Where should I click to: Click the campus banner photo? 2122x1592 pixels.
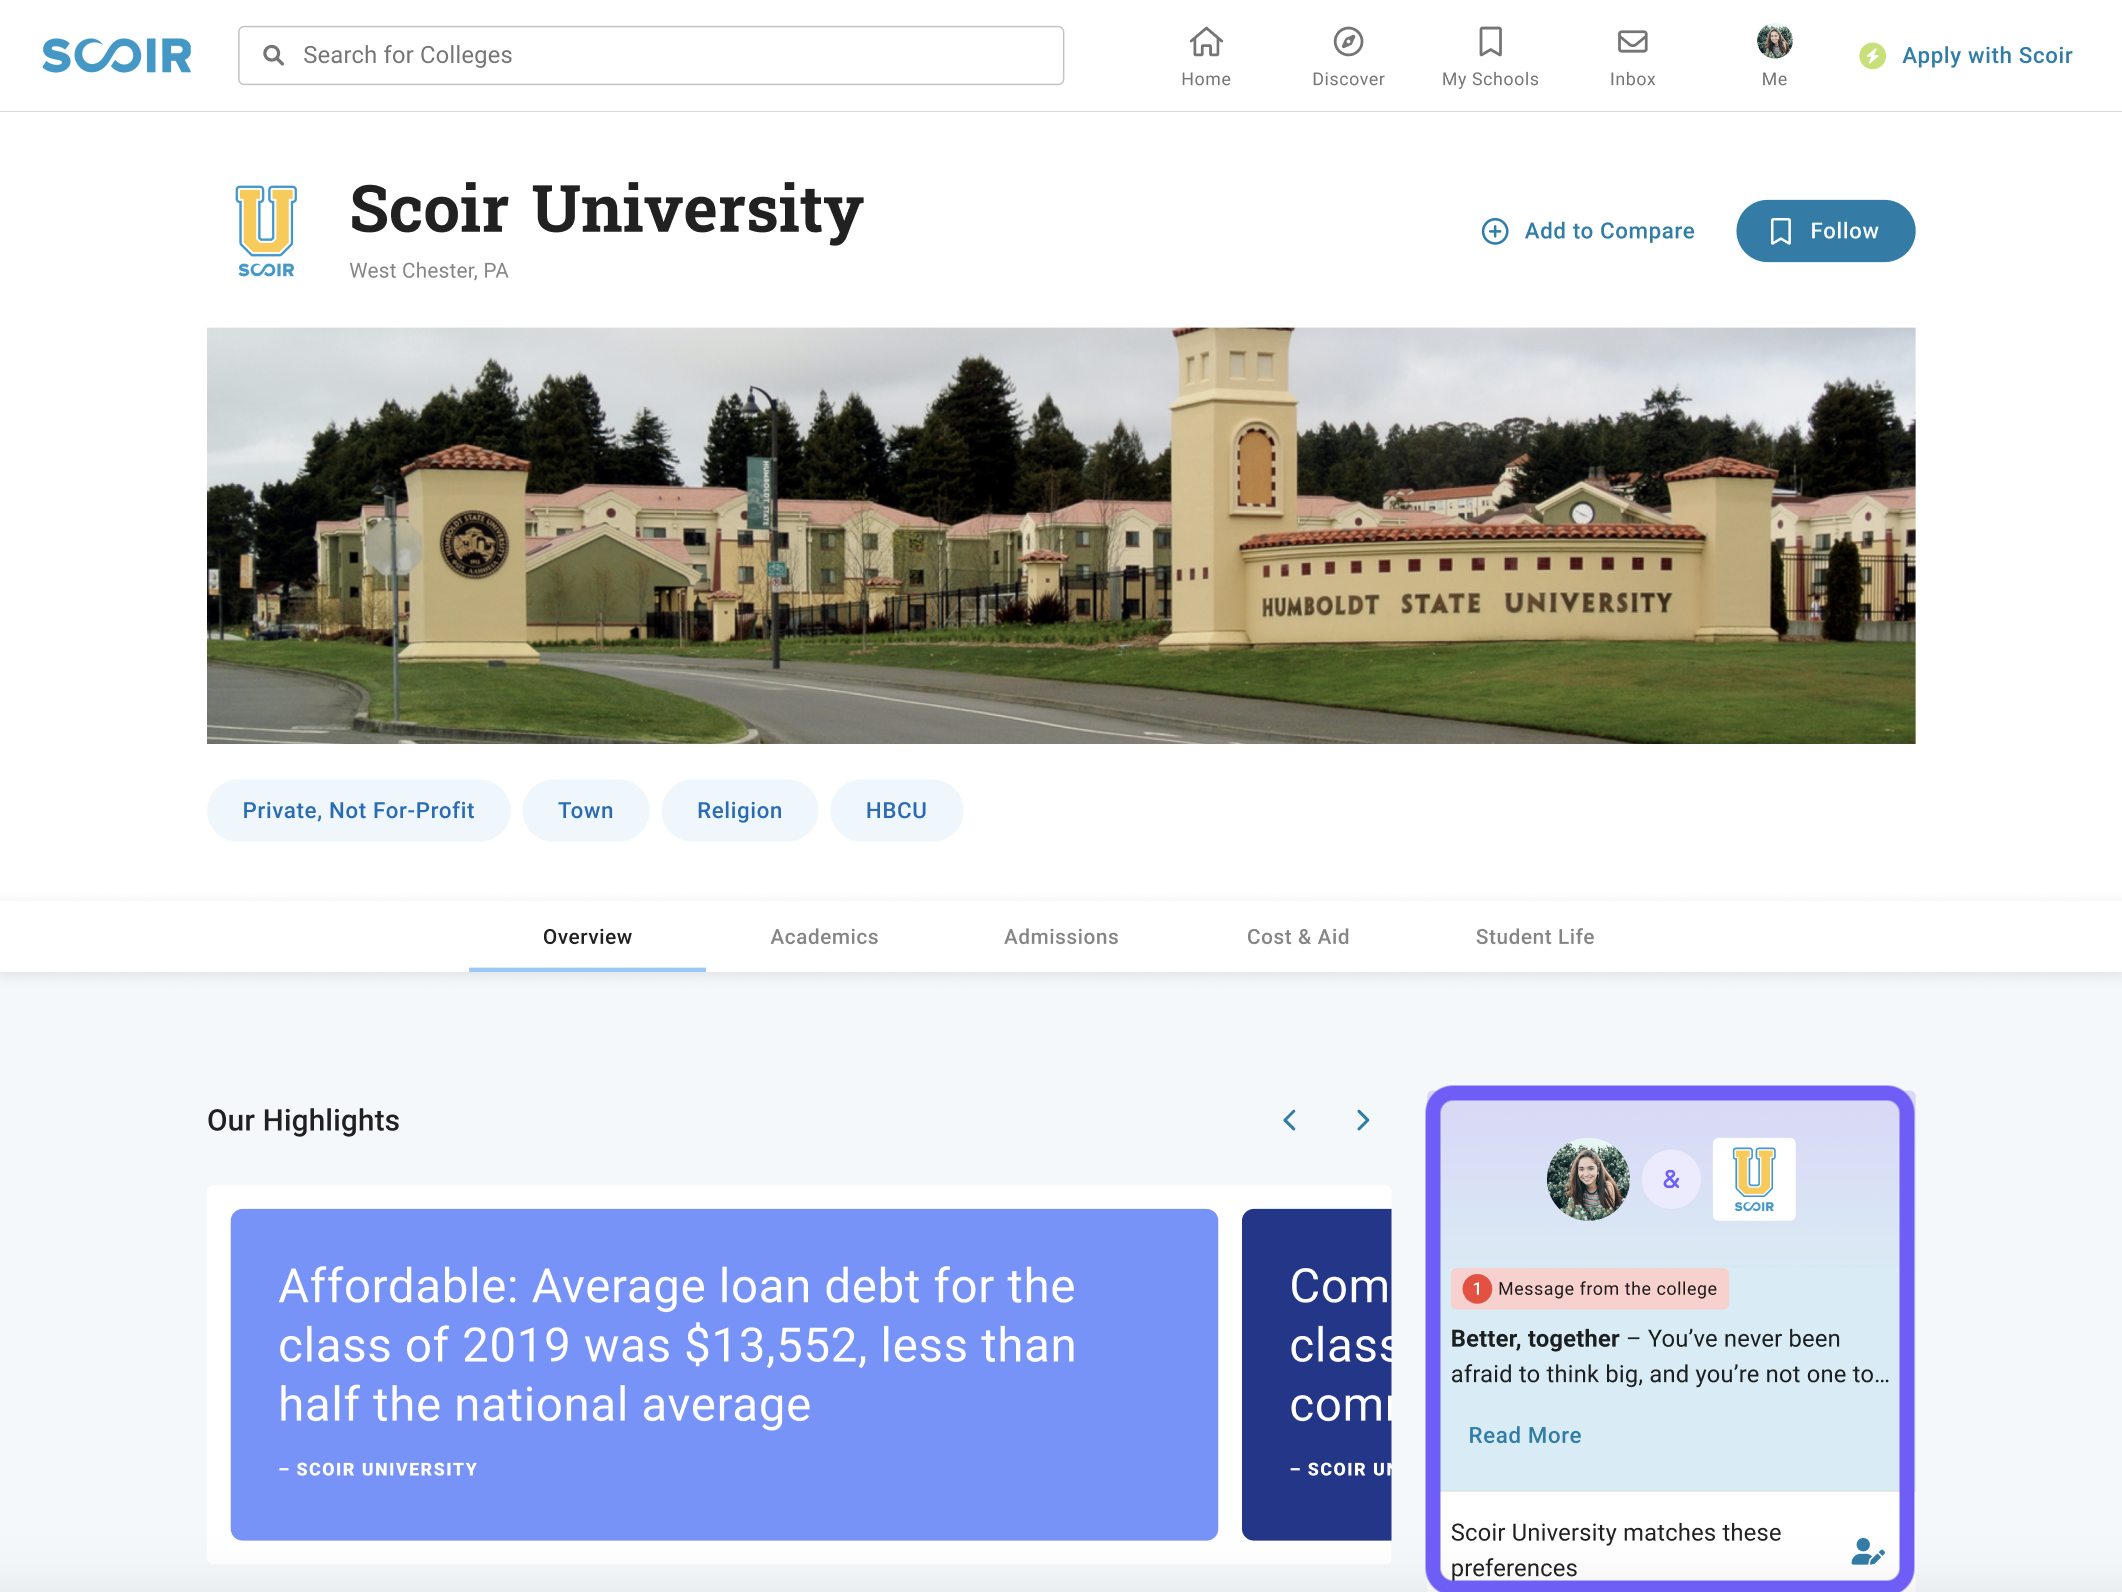pyautogui.click(x=1061, y=535)
